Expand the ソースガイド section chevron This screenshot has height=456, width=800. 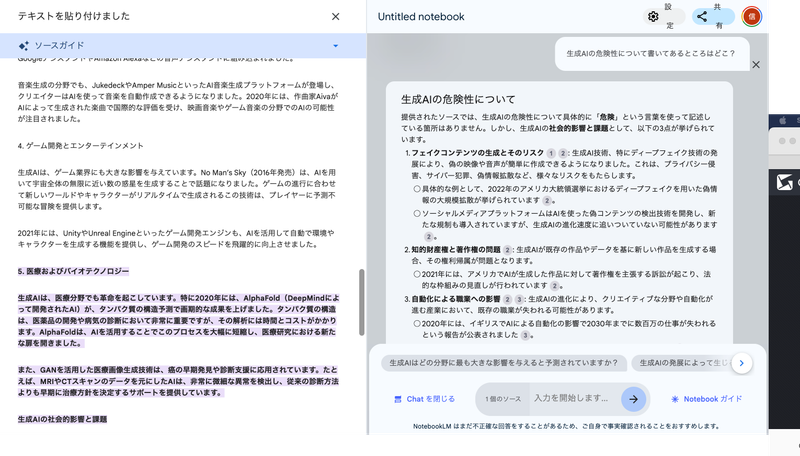point(335,46)
